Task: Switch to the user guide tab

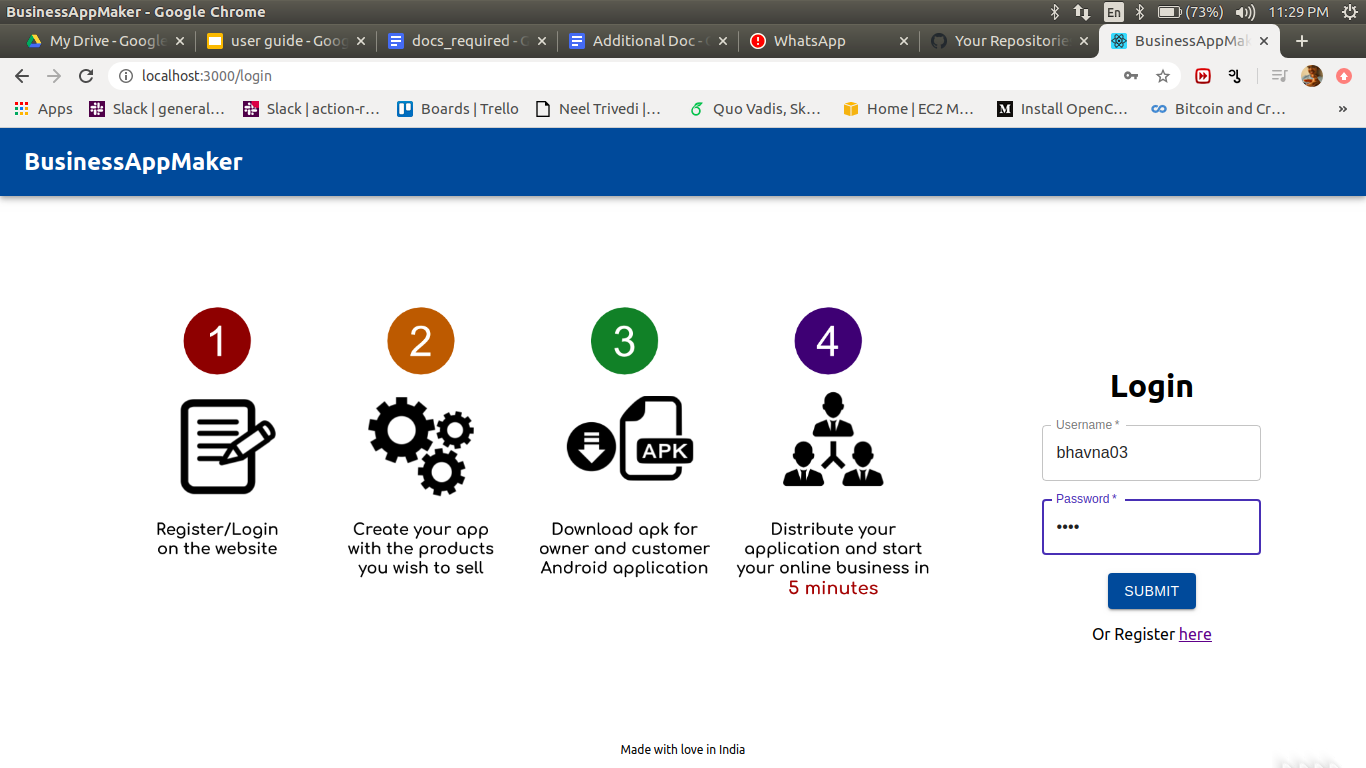Action: [x=286, y=41]
